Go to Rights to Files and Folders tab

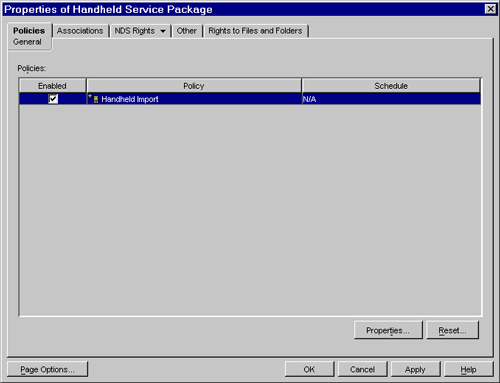click(255, 31)
